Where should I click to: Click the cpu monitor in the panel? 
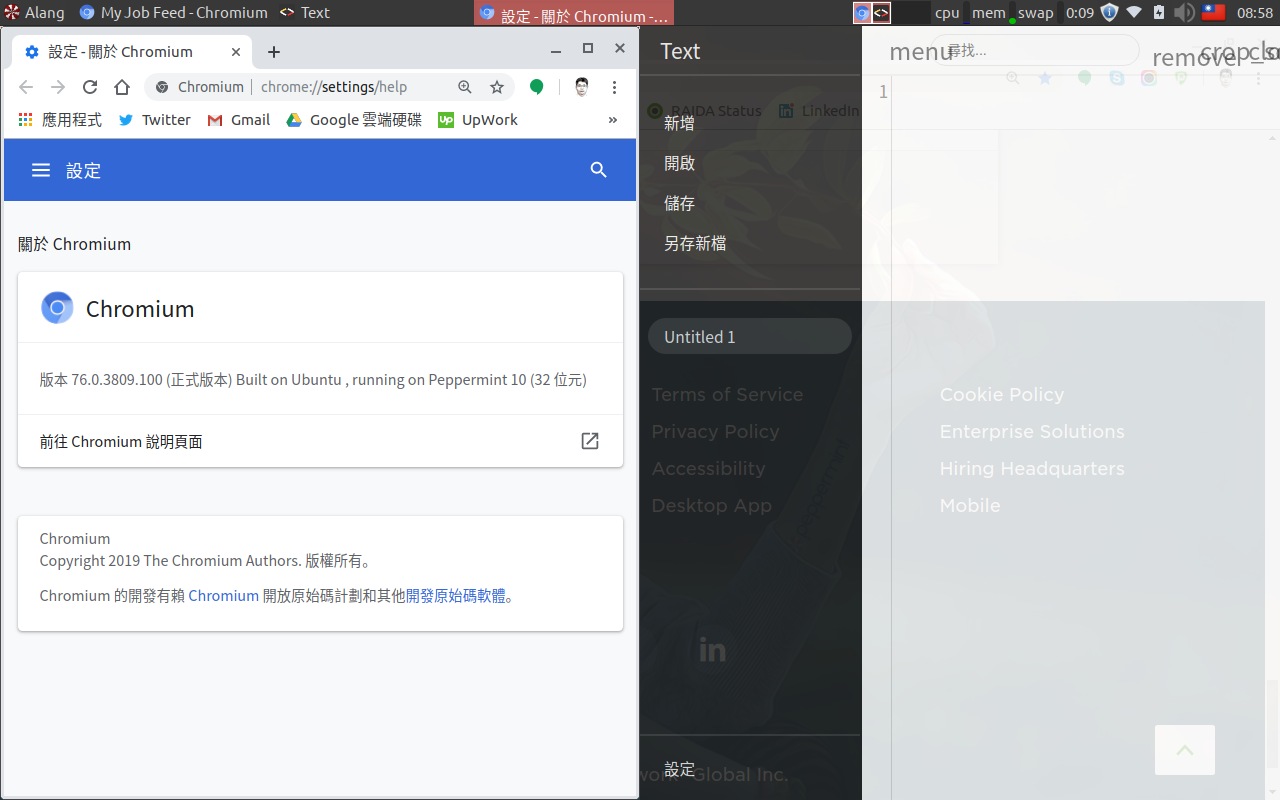946,13
